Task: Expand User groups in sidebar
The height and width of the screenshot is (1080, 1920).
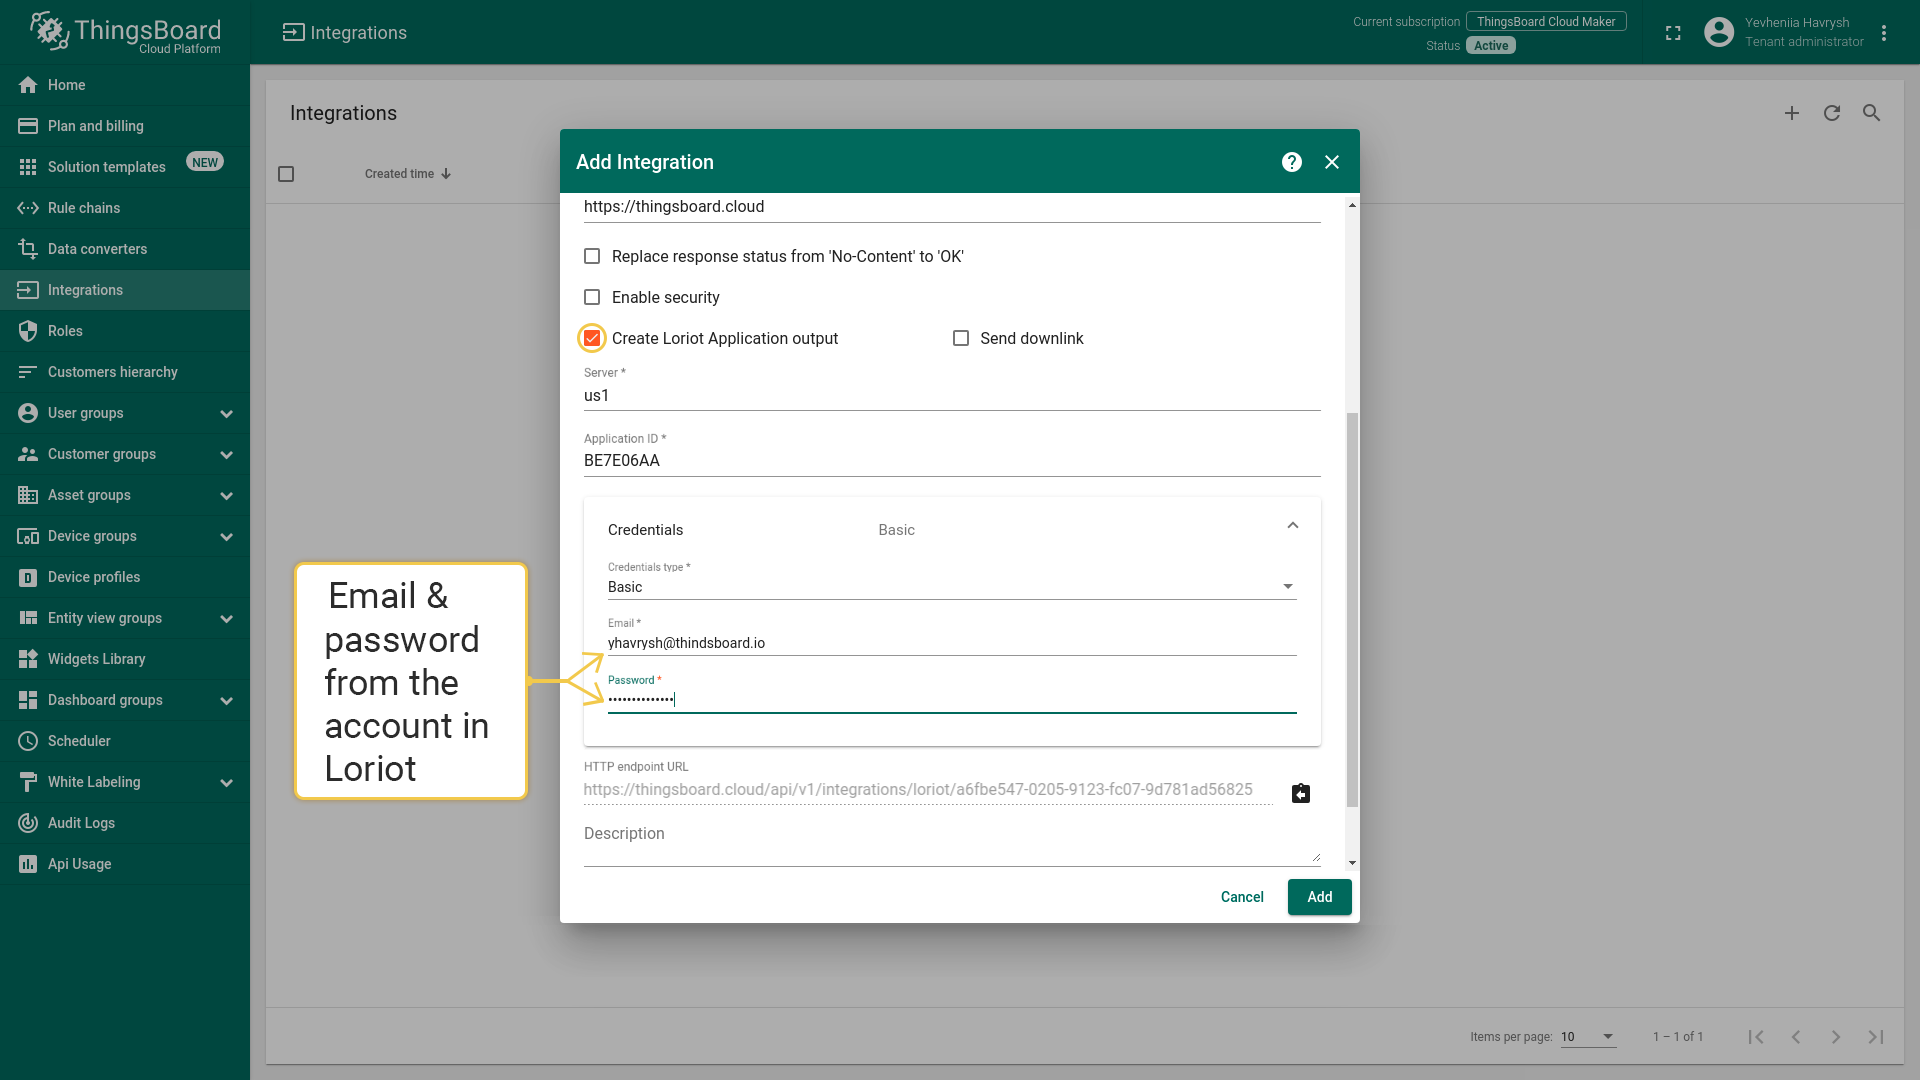Action: [x=227, y=413]
